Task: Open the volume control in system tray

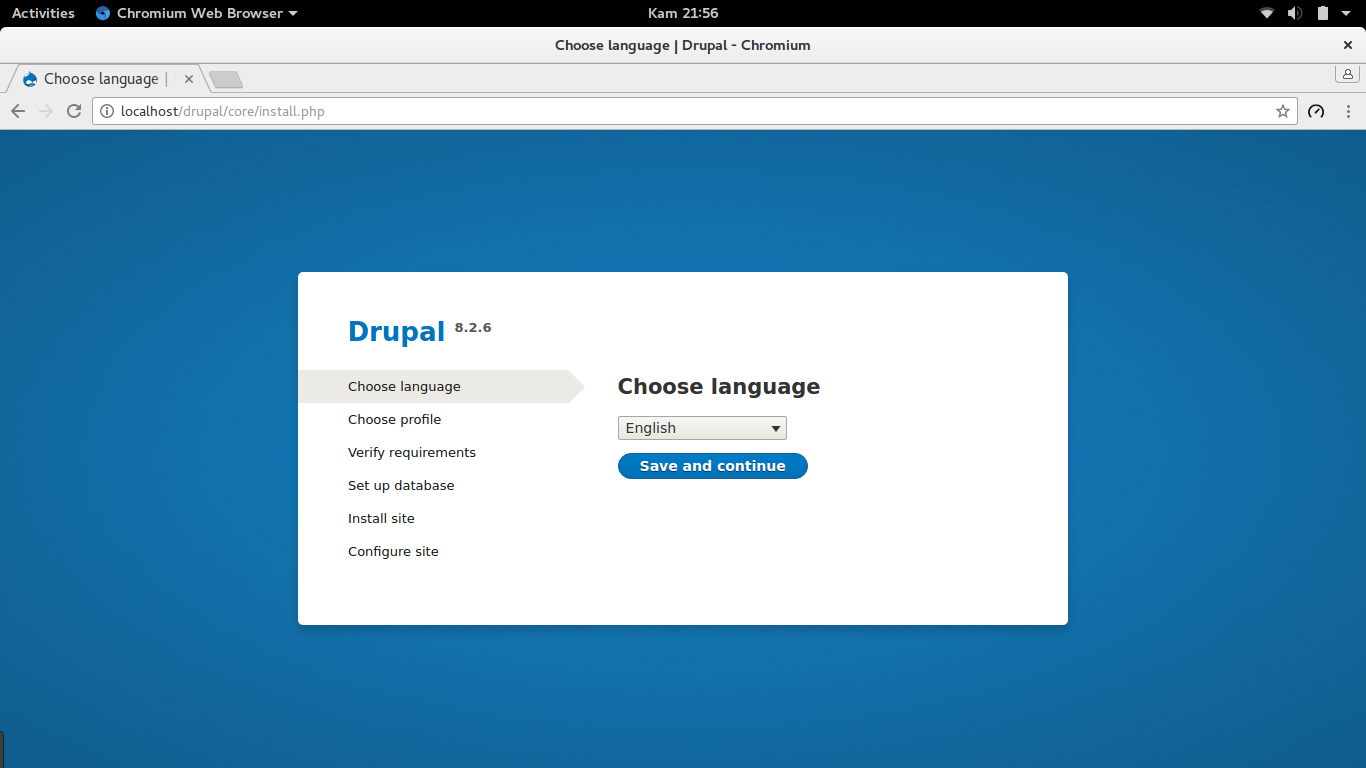Action: pos(1295,13)
